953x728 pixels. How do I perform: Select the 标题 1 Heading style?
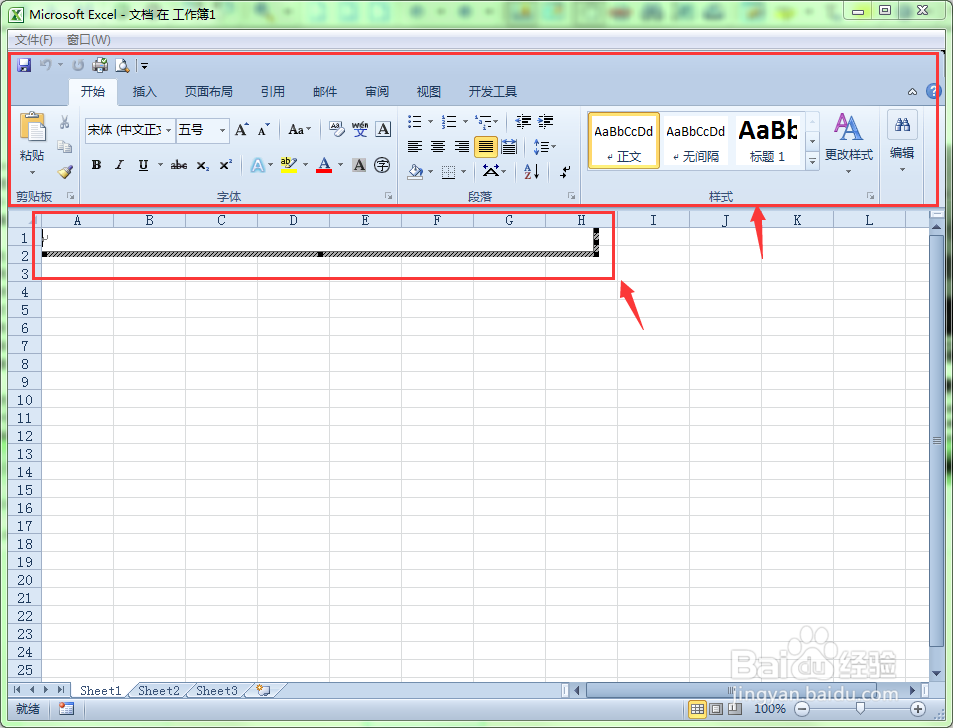(x=768, y=140)
